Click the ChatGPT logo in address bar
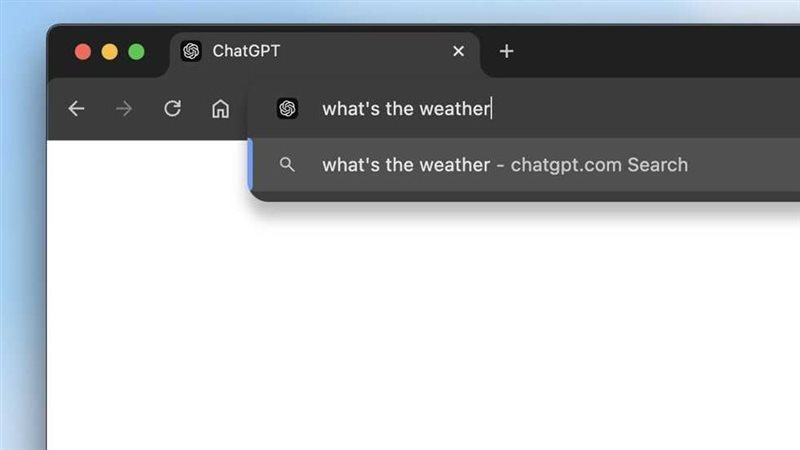This screenshot has width=800, height=450. pyautogui.click(x=287, y=108)
